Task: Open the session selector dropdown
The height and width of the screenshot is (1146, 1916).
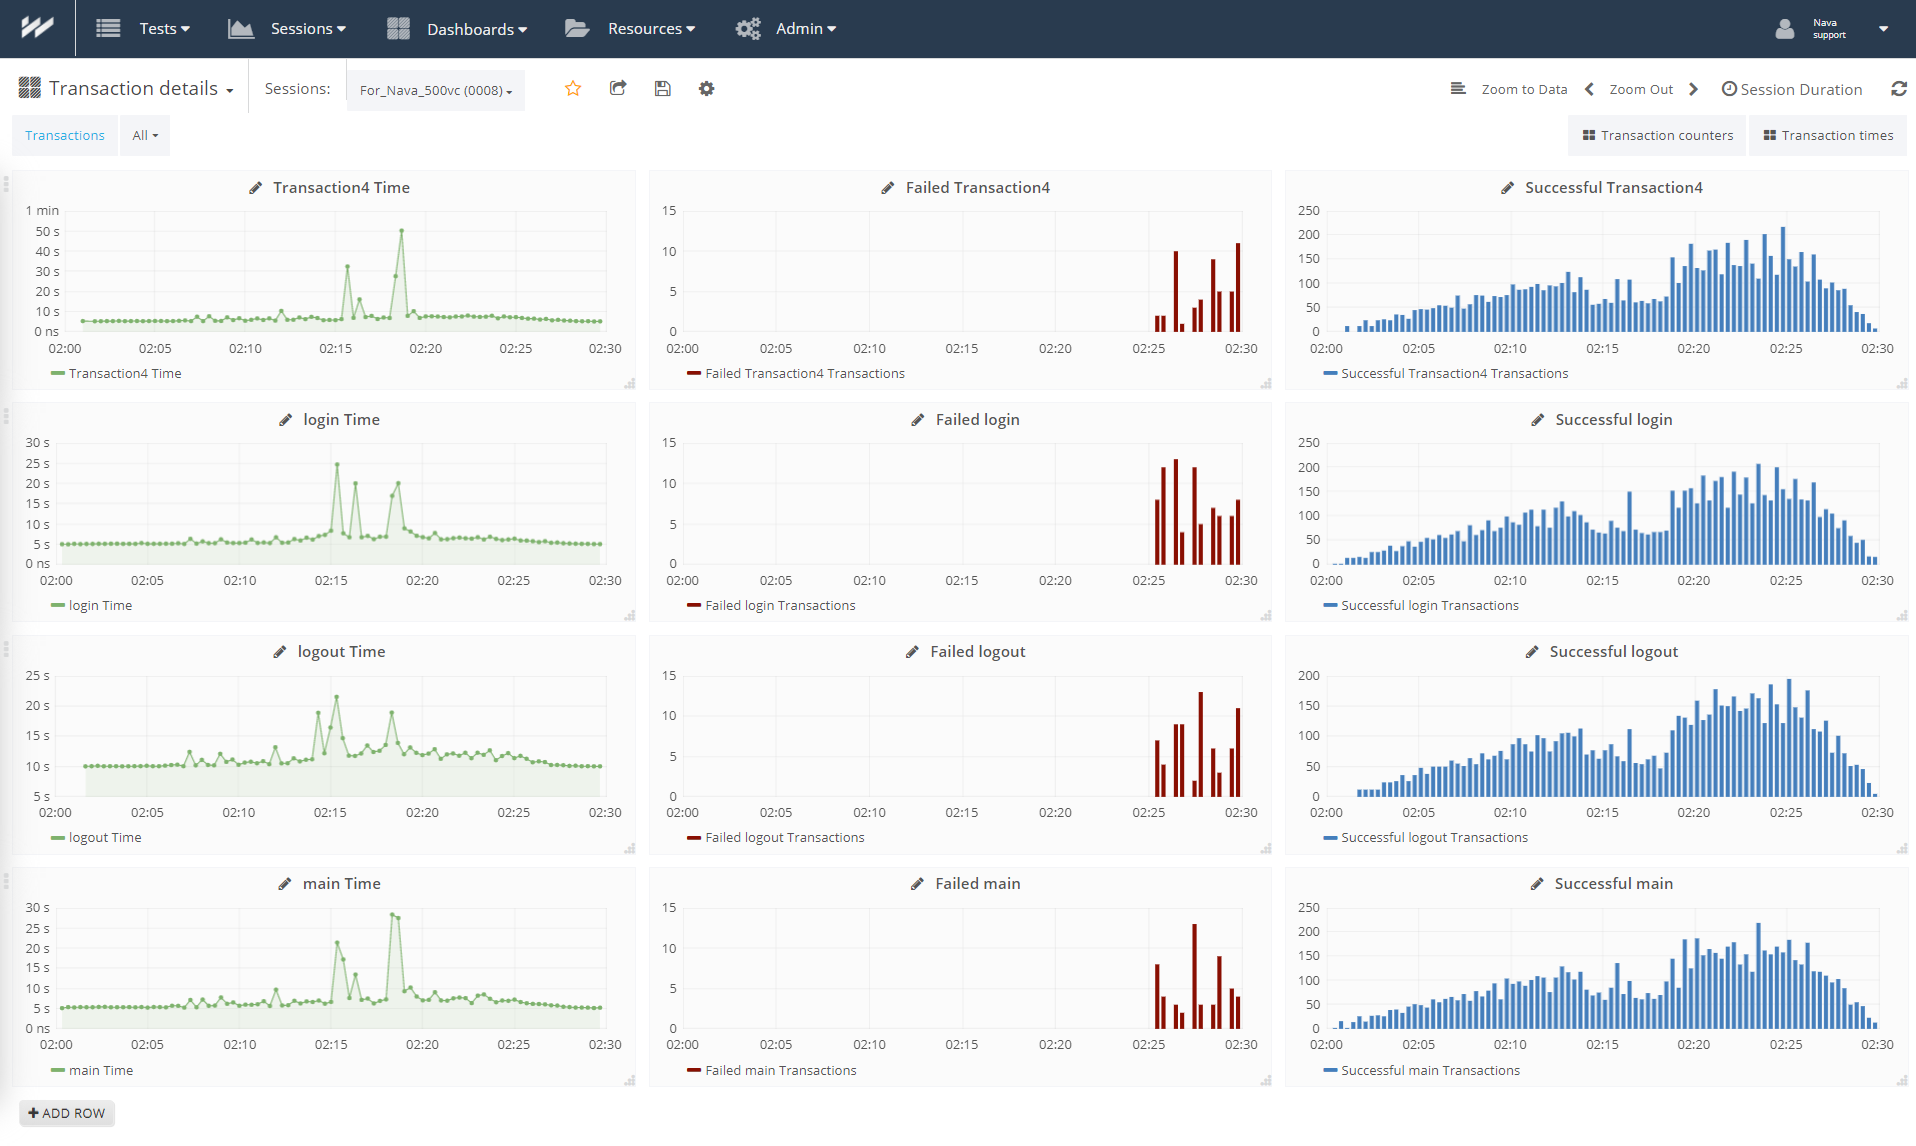Action: 436,90
